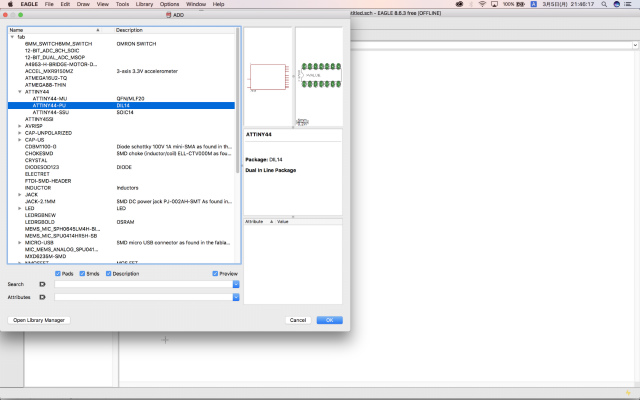
Task: Click the ATTINY44 schematic symbol preview
Action: 269,77
